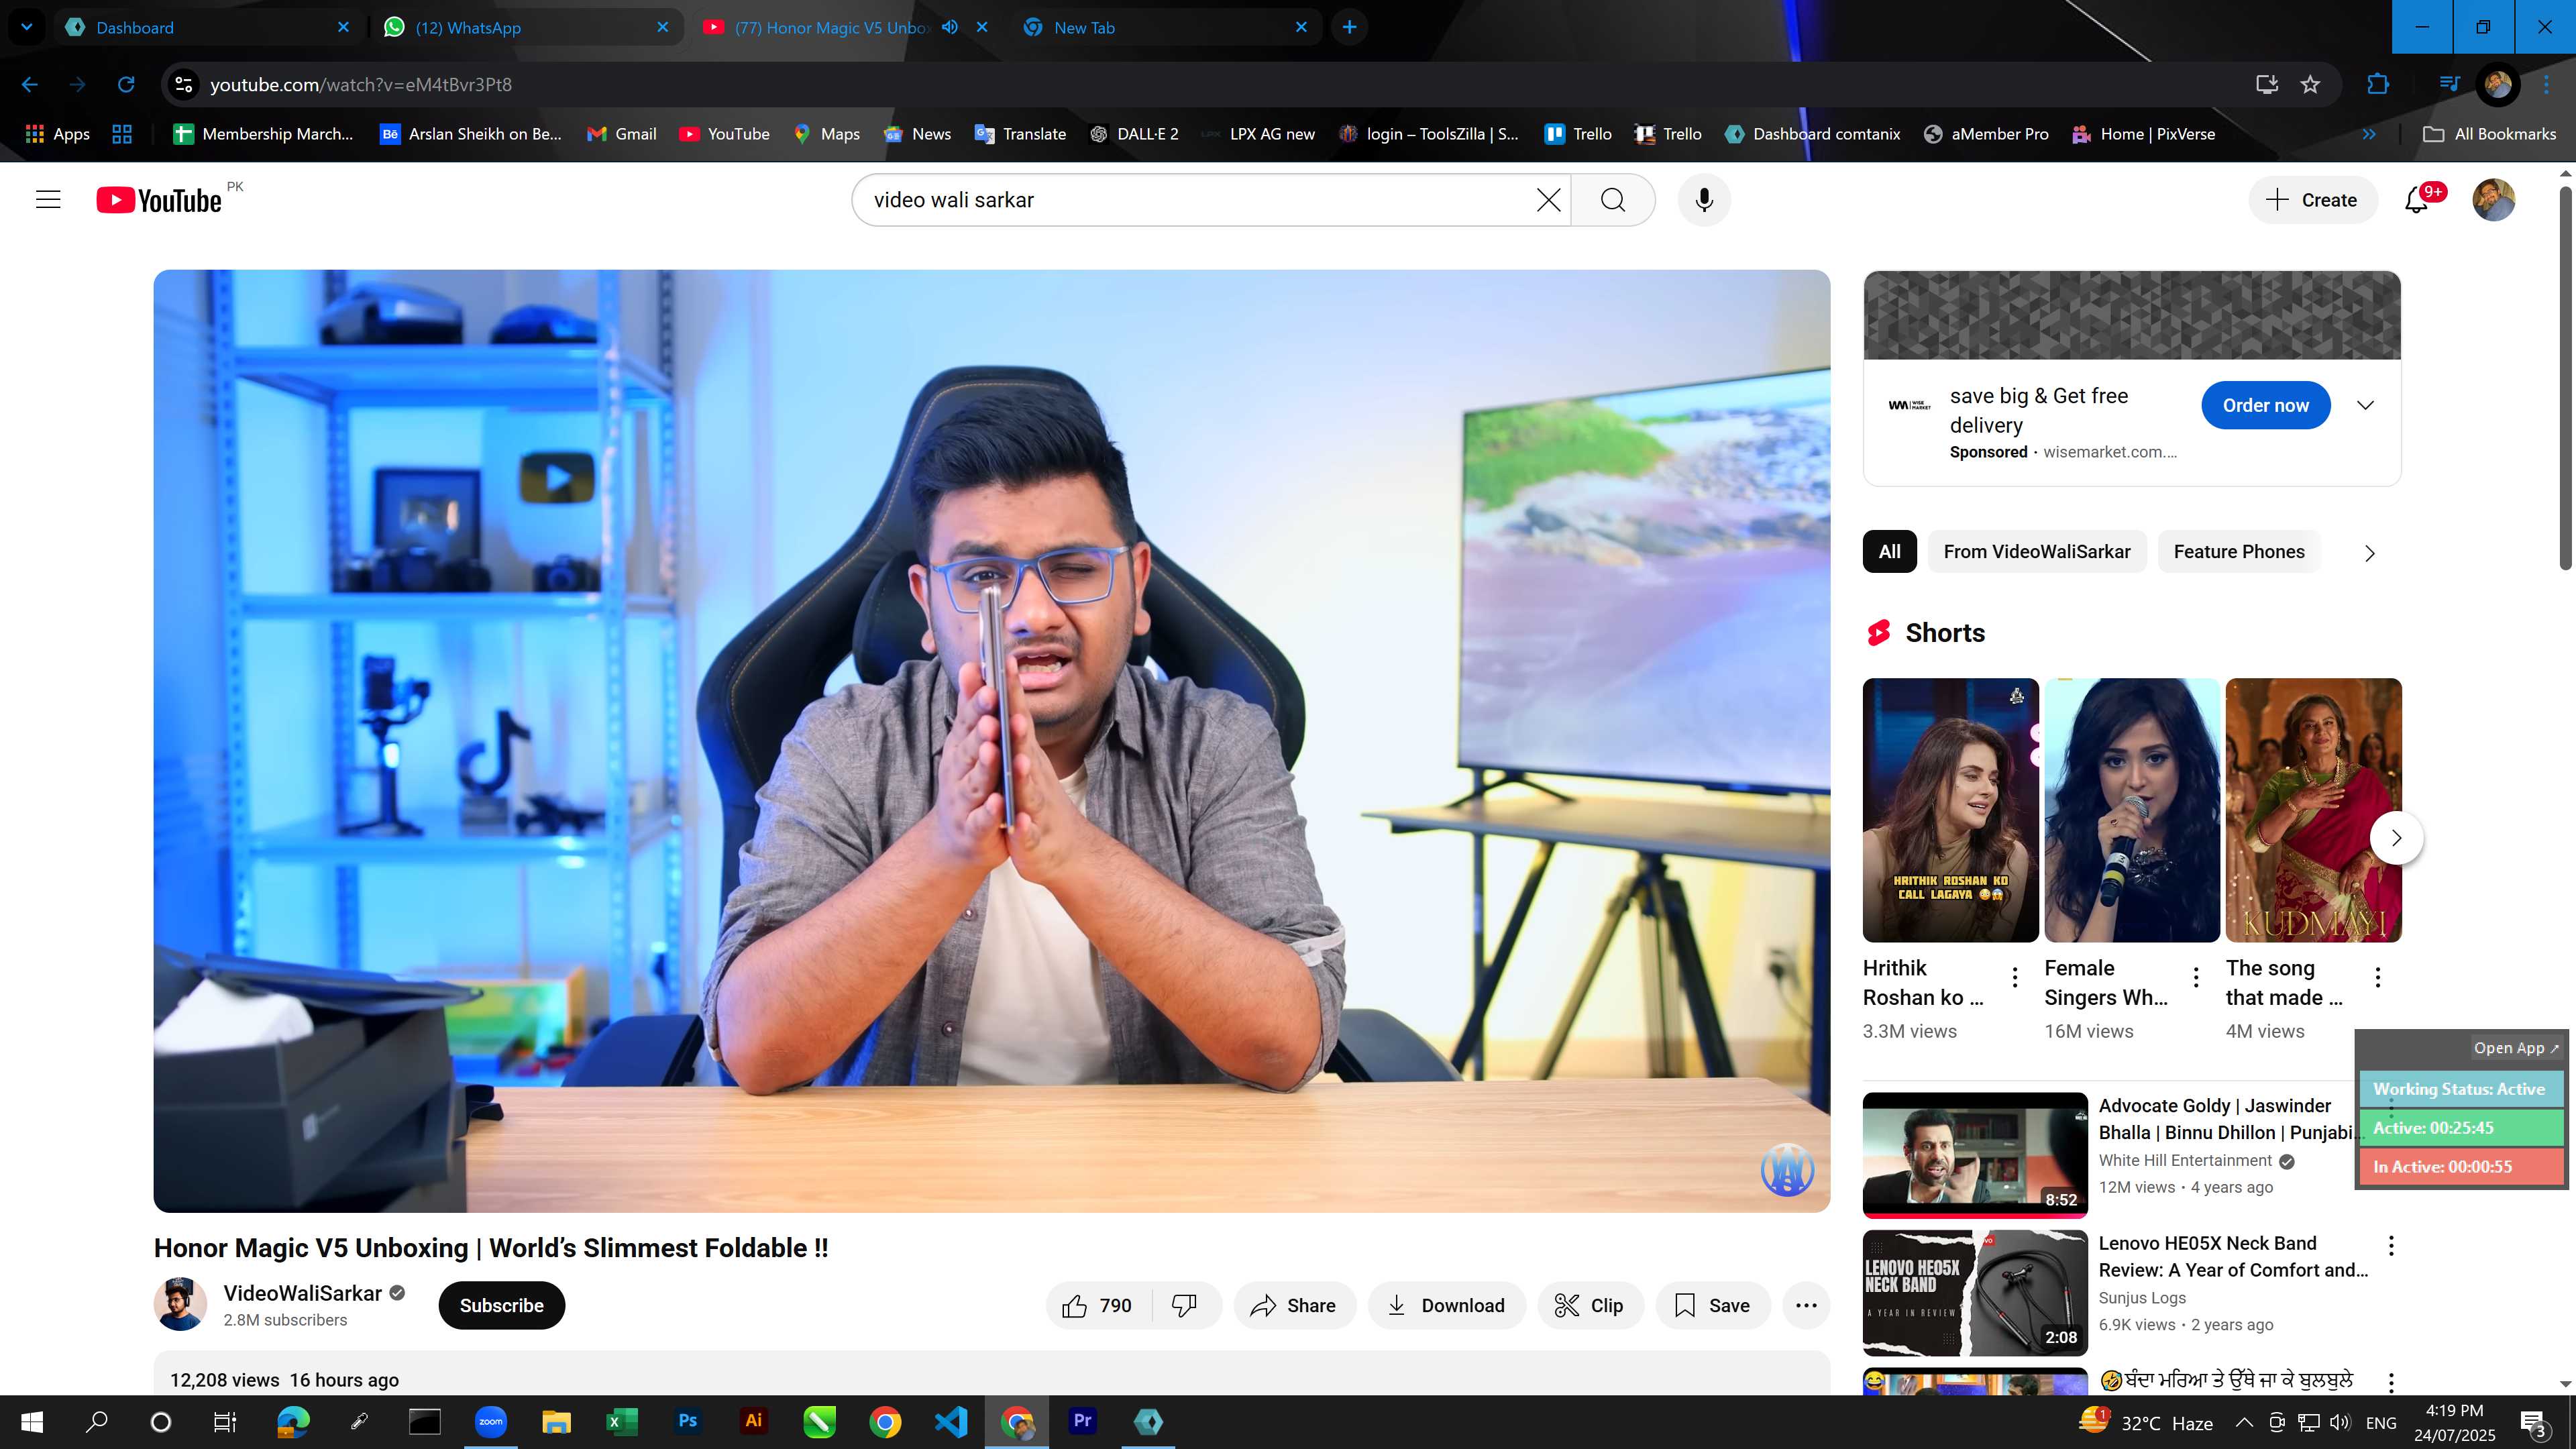Image resolution: width=2576 pixels, height=1449 pixels.
Task: Download the video
Action: (x=1446, y=1305)
